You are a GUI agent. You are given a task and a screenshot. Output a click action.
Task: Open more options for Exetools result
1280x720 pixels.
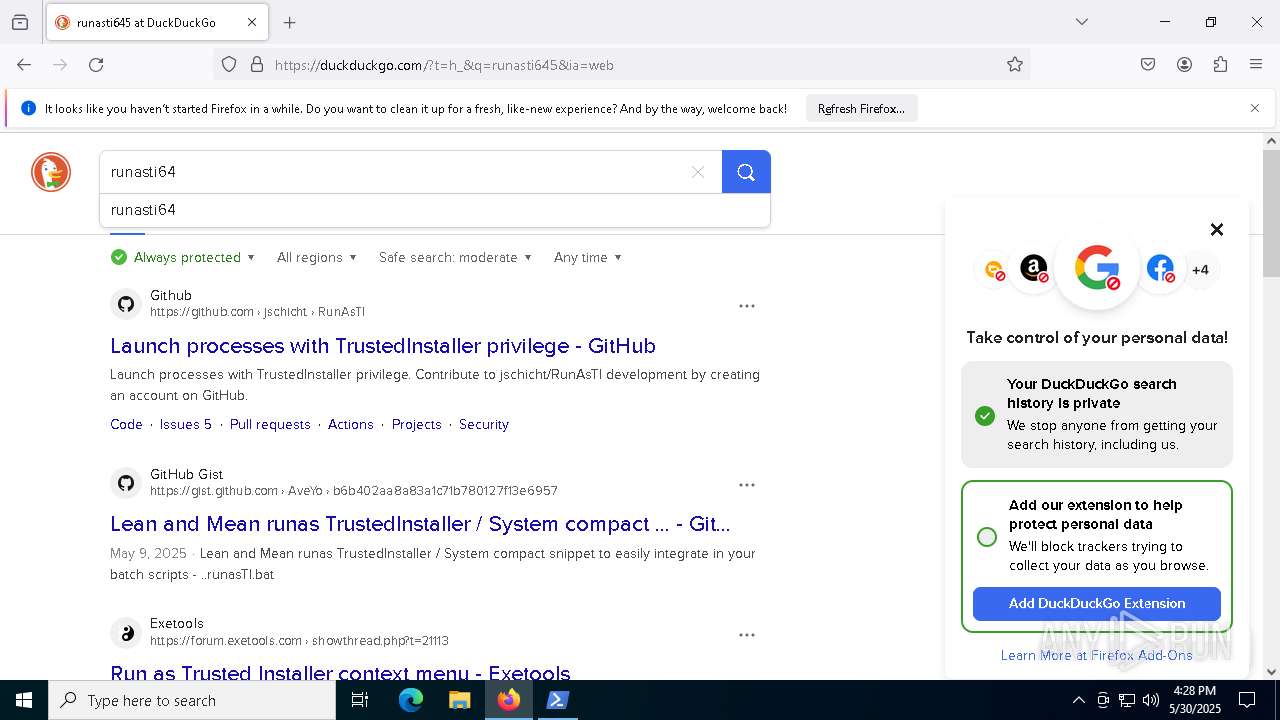pos(747,635)
